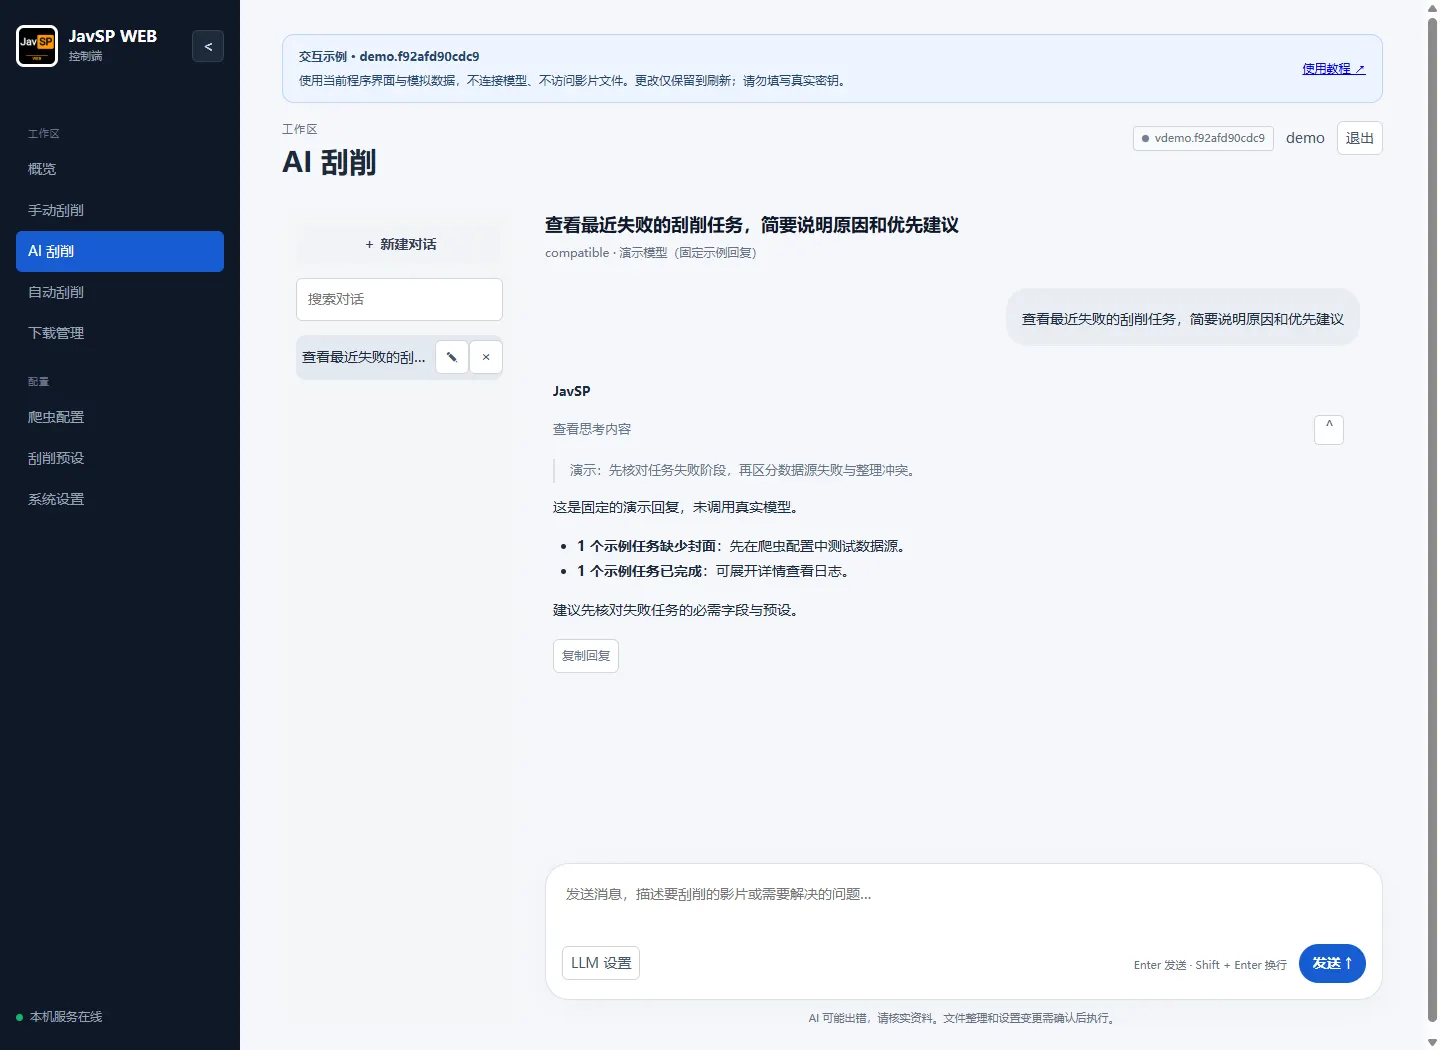This screenshot has width=1440, height=1050.
Task: Collapse the sidebar with the chevron button
Action: coord(208,46)
